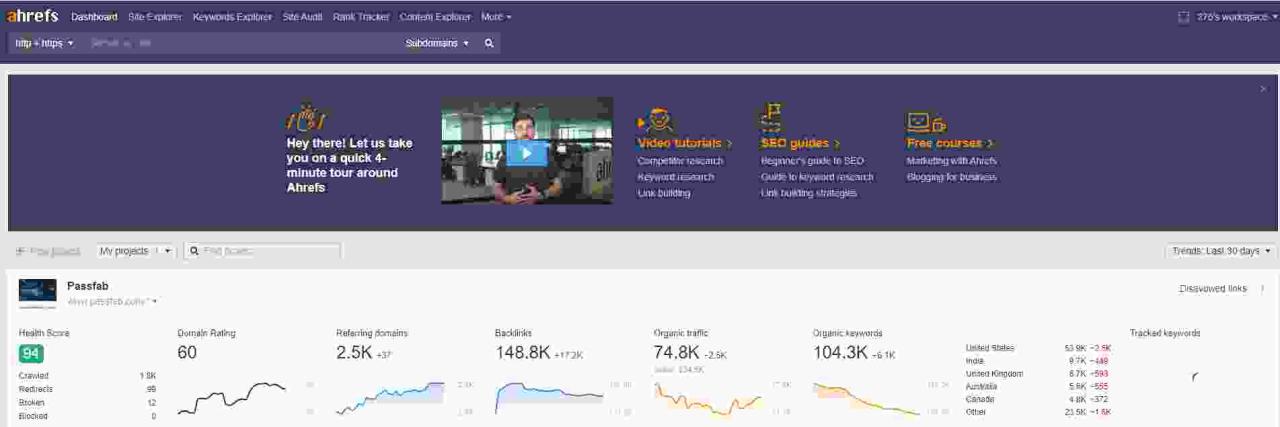Click the Broken row in Health Score
1280x427 pixels.
click(88, 402)
